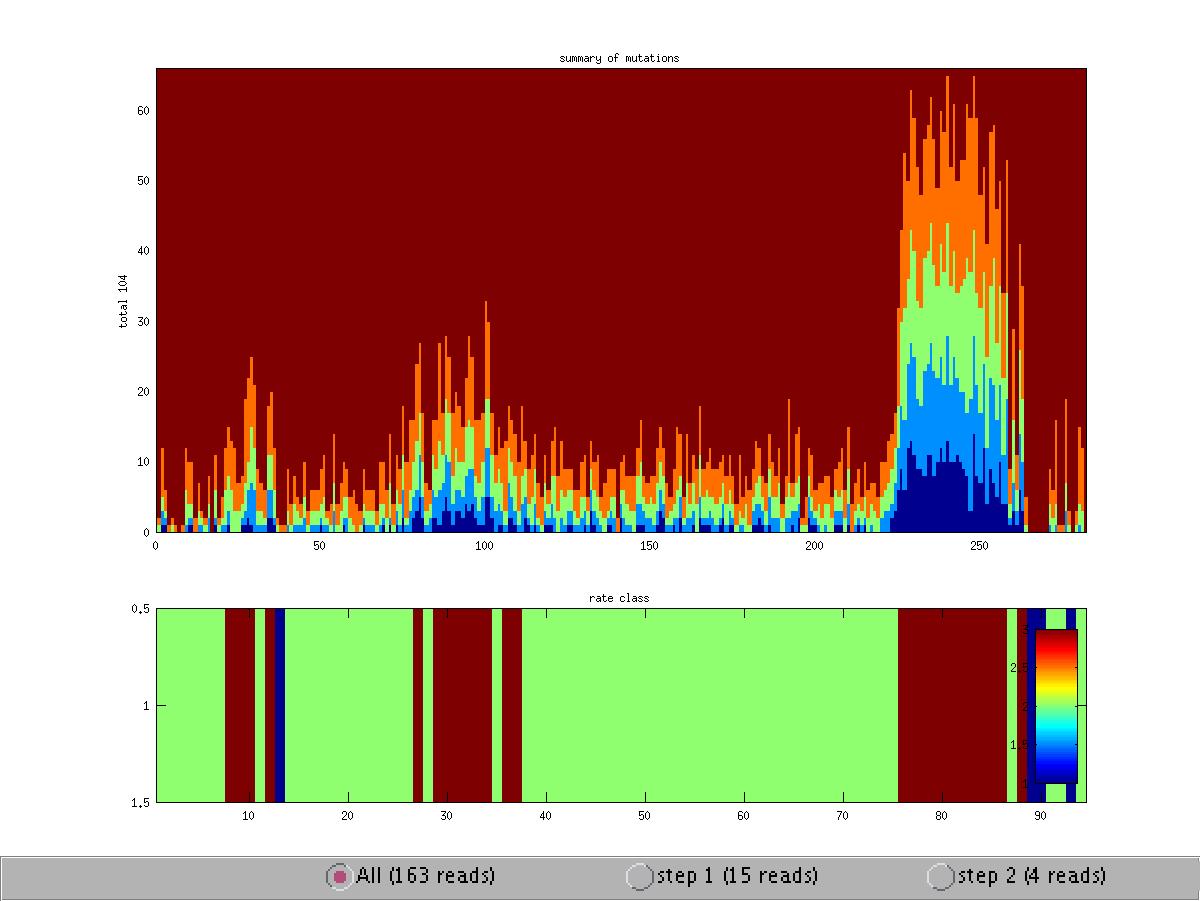Click the wide dark red band spanning 76–87
1200x901 pixels.
coord(951,705)
